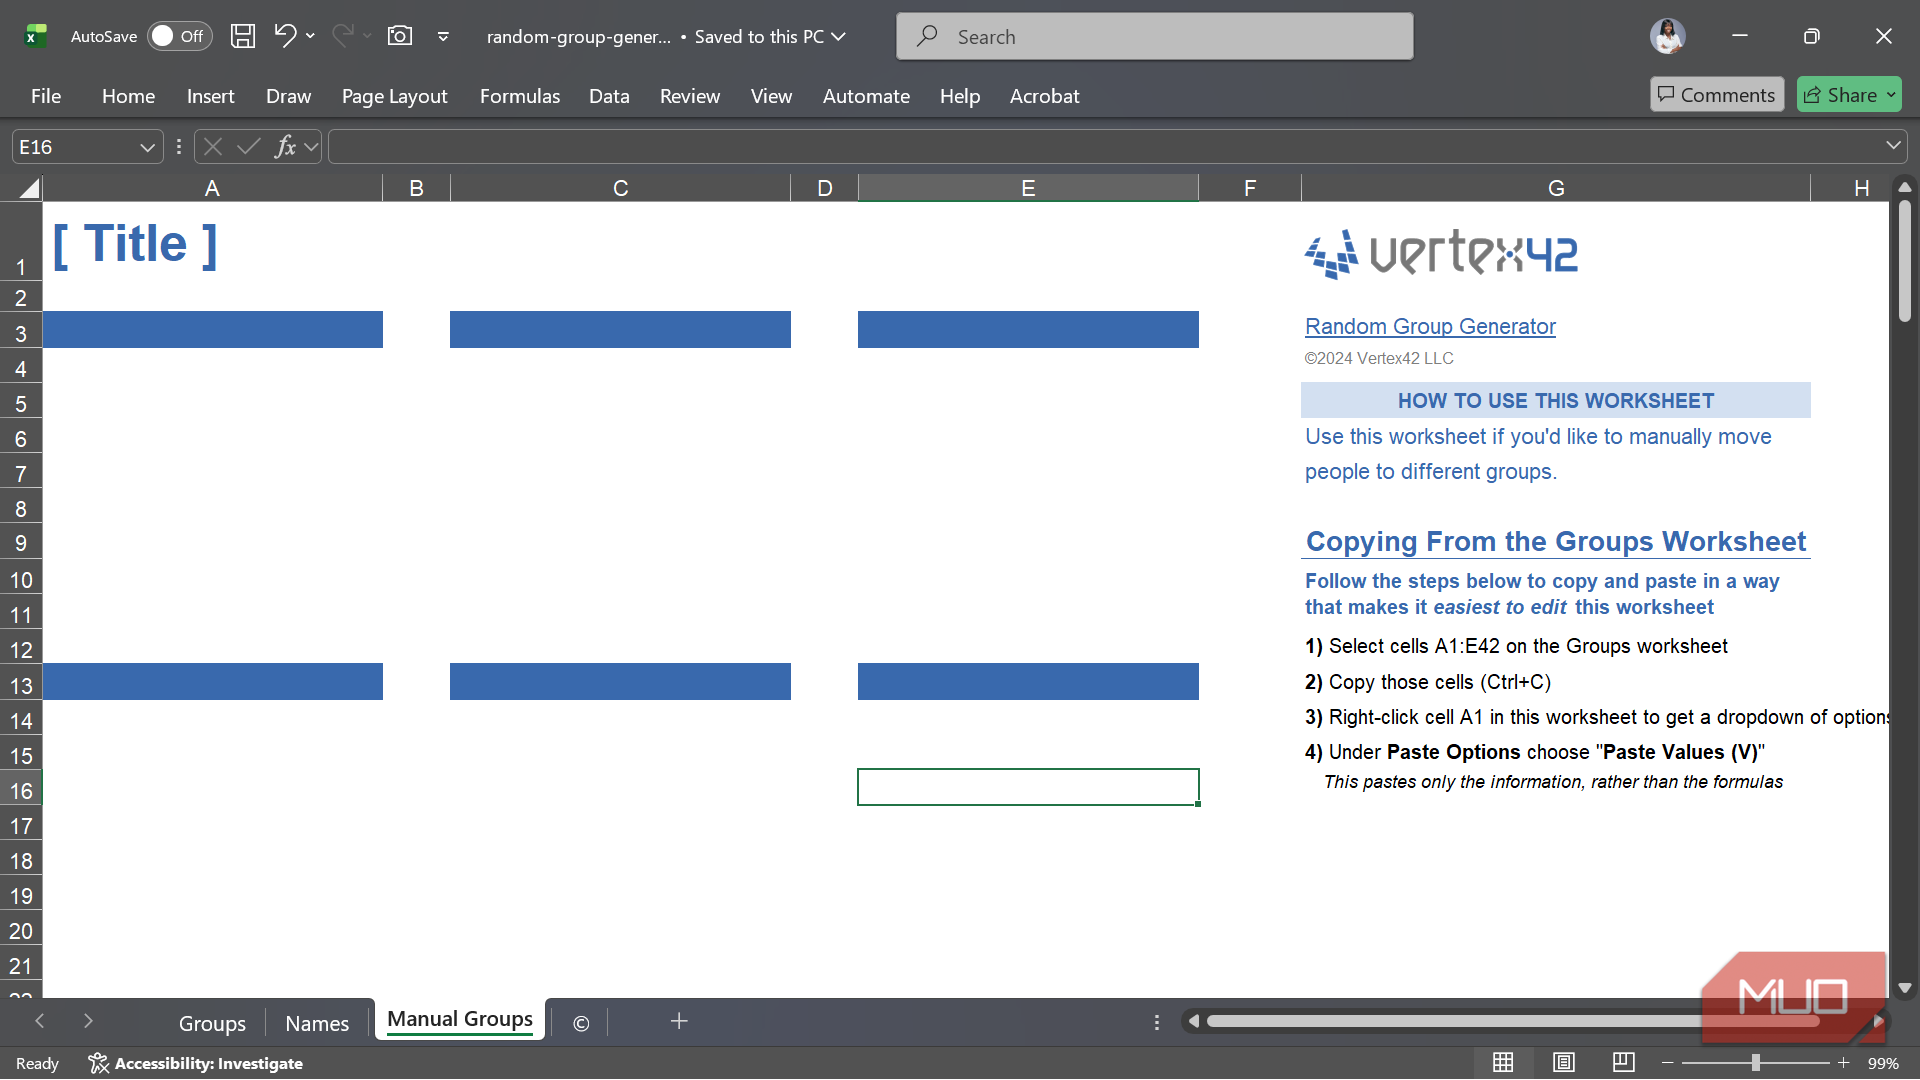Screen dimensions: 1920x1080
Task: Select the Manual Groups sheet tab
Action: (x=460, y=1020)
